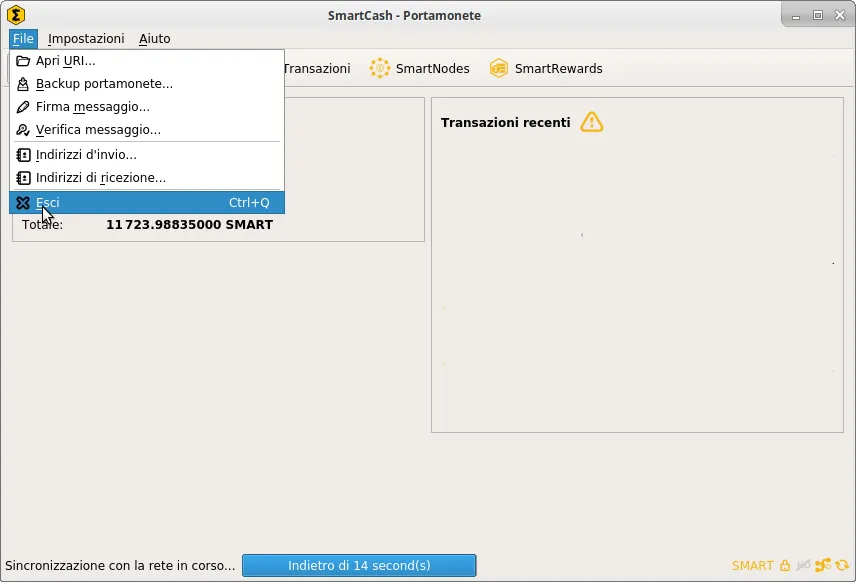The height and width of the screenshot is (582, 856).
Task: Open the Aiuto menu
Action: pyautogui.click(x=154, y=39)
